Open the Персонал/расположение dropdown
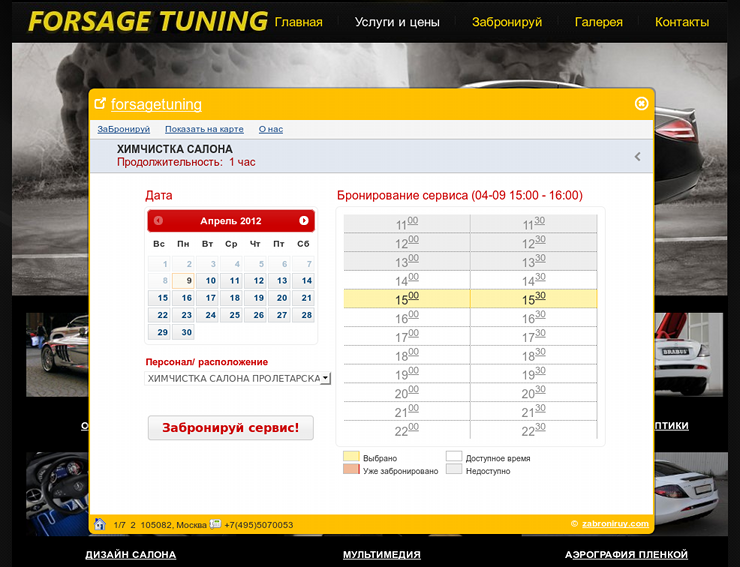Screen dimensions: 740x567 tap(237, 378)
